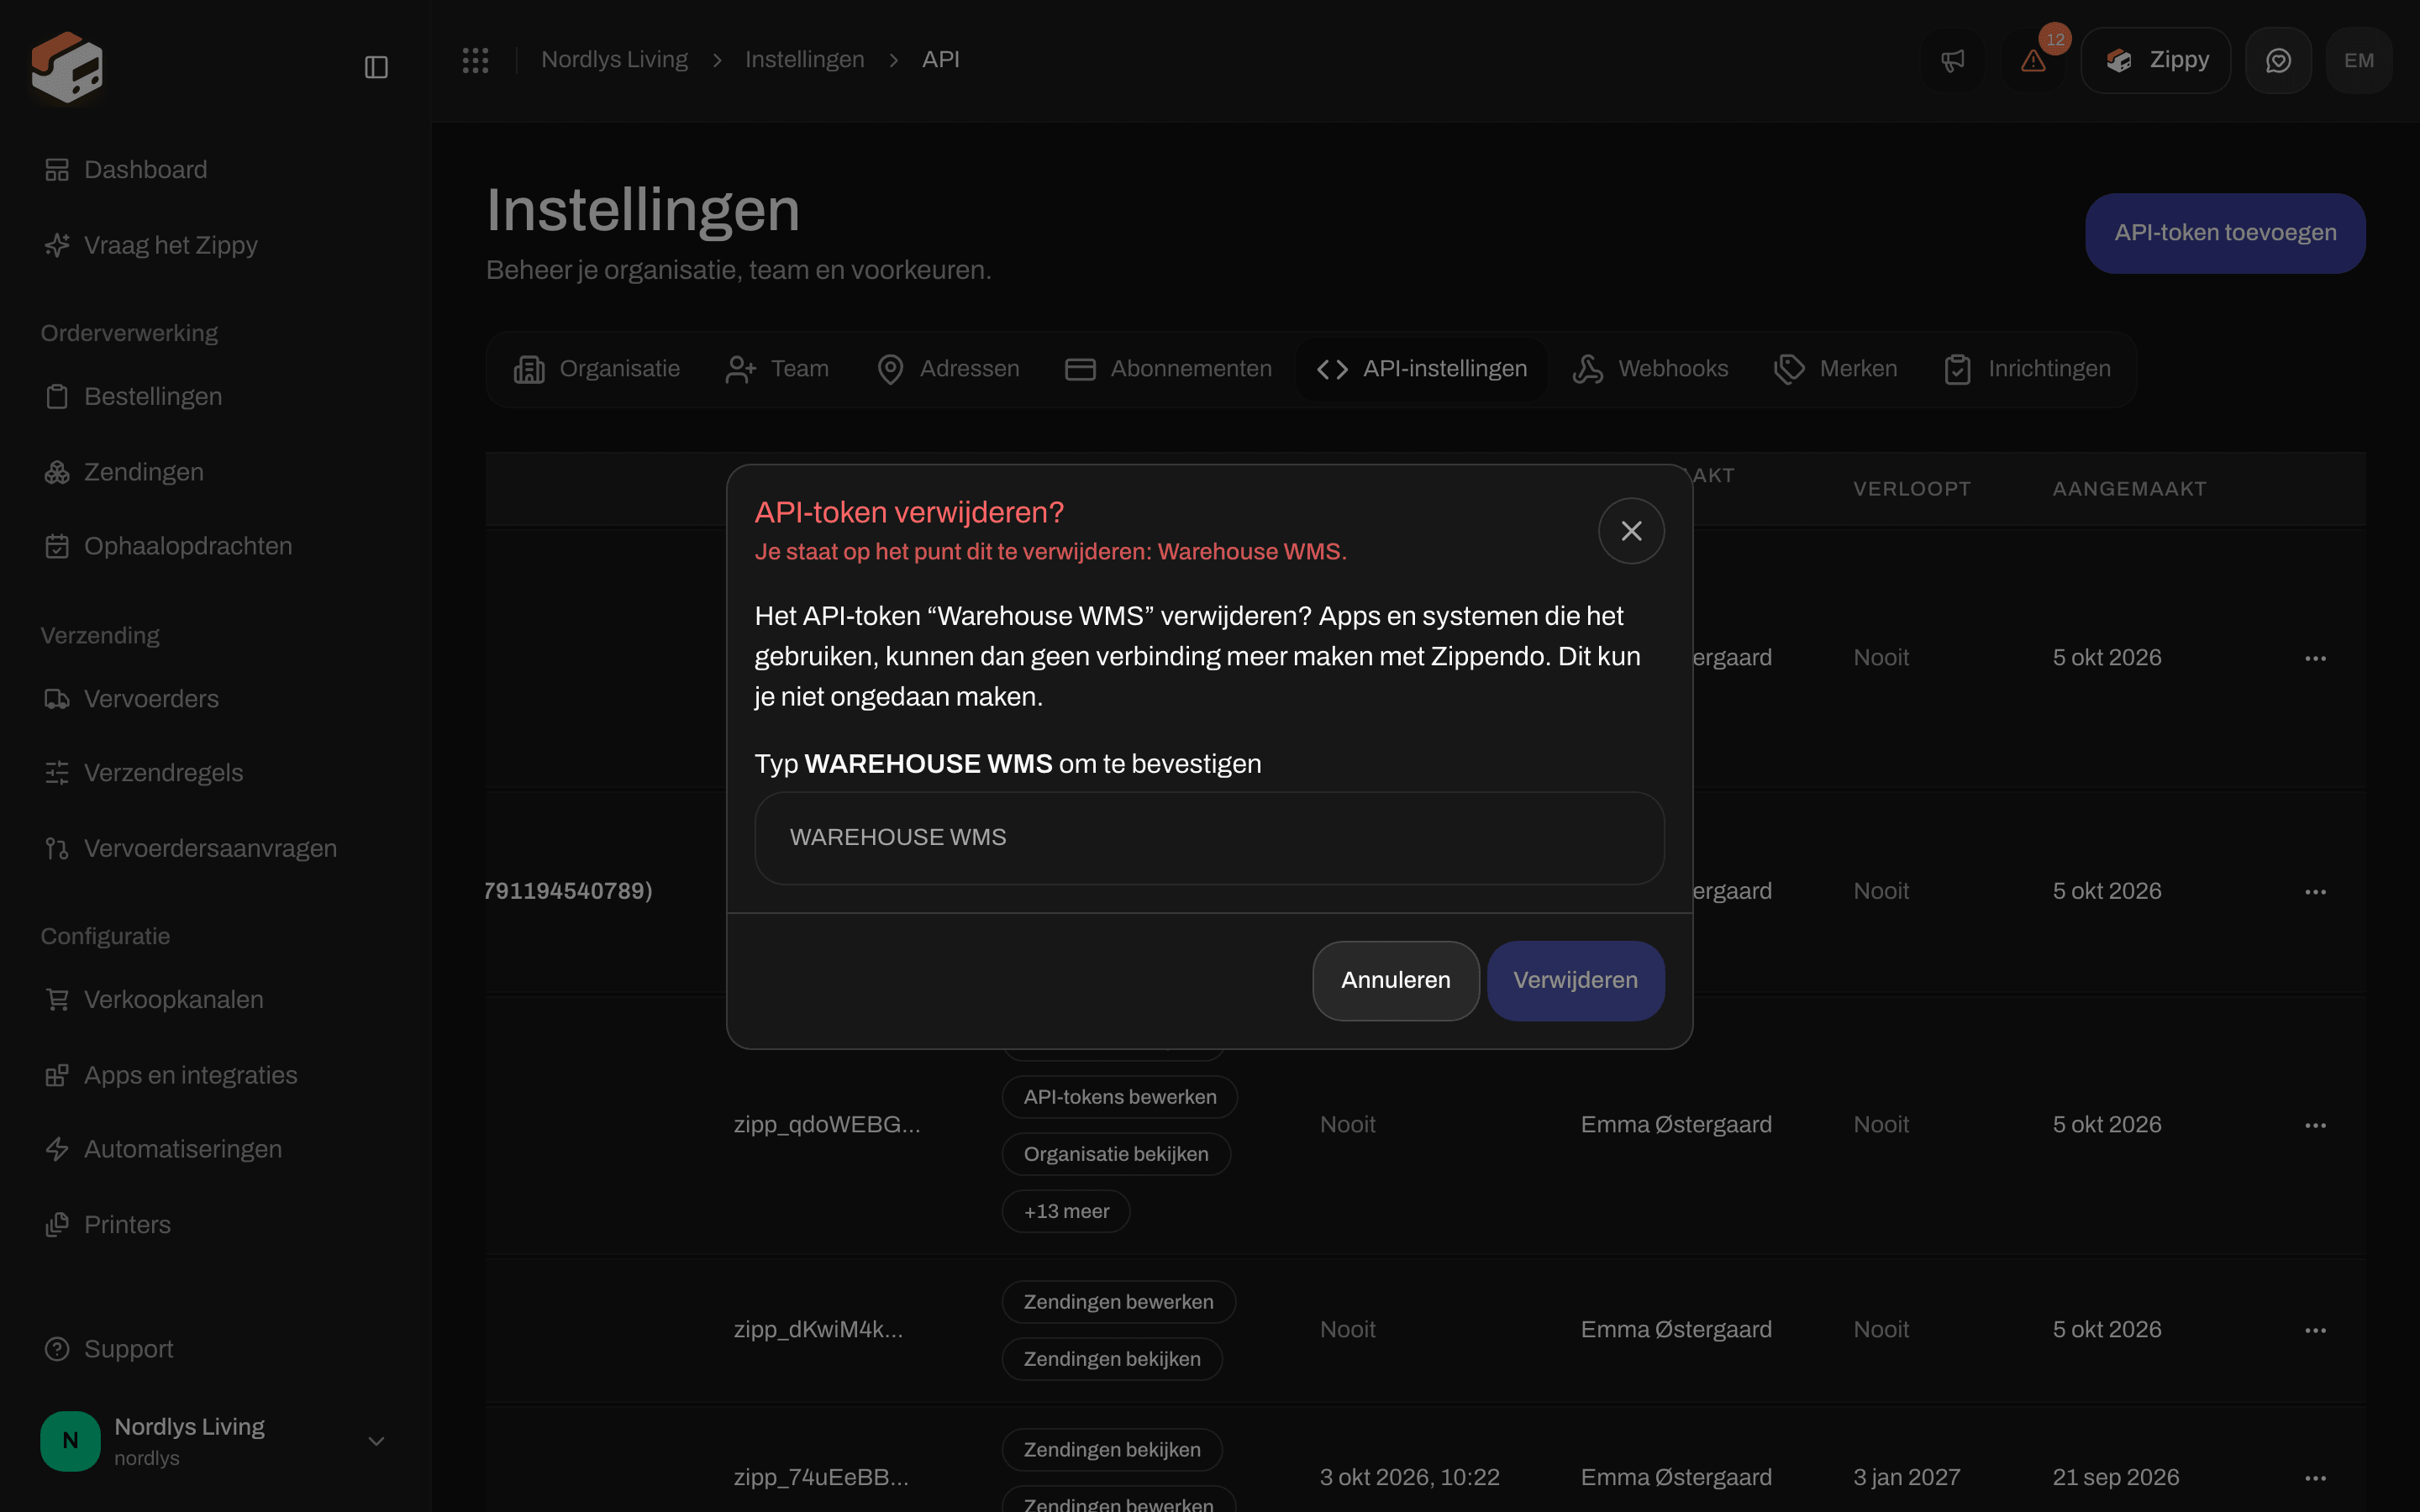Open the options menu of the zipp_74uEeBB row

coord(2315,1478)
